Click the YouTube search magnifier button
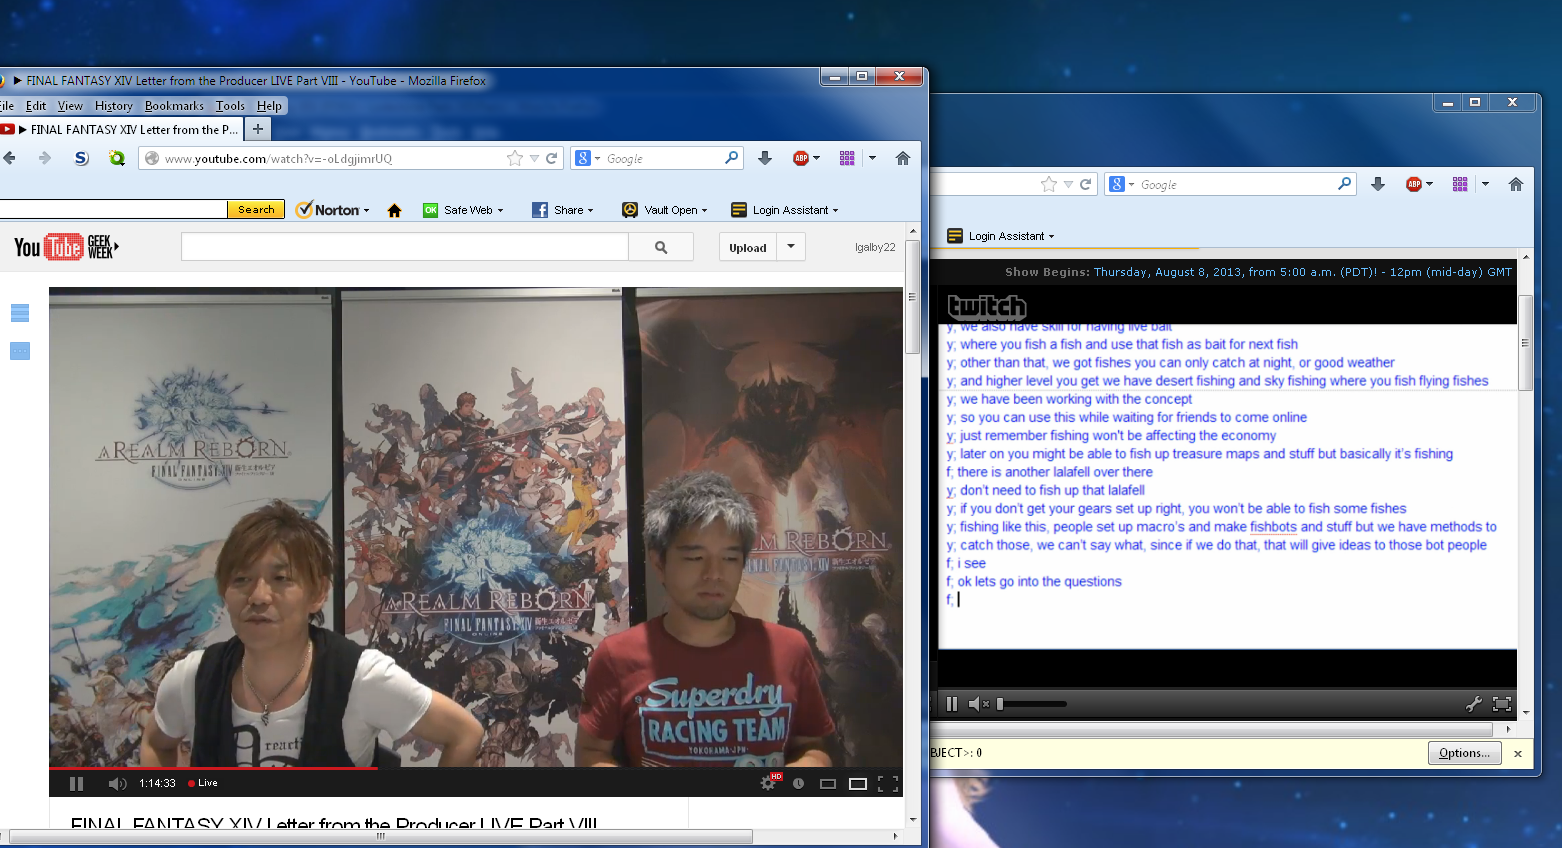Image resolution: width=1562 pixels, height=848 pixels. point(661,247)
